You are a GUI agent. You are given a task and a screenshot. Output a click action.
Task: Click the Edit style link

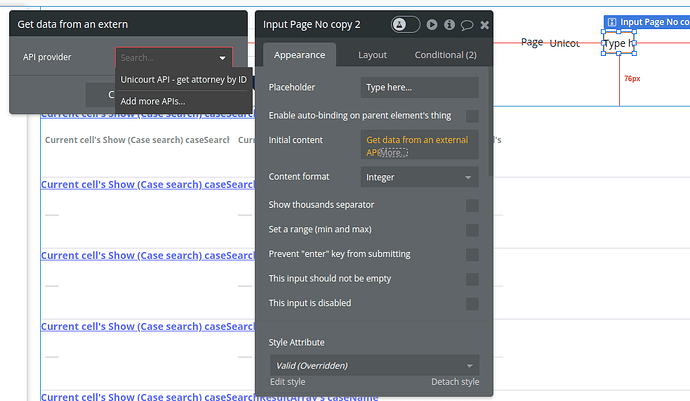click(x=287, y=382)
